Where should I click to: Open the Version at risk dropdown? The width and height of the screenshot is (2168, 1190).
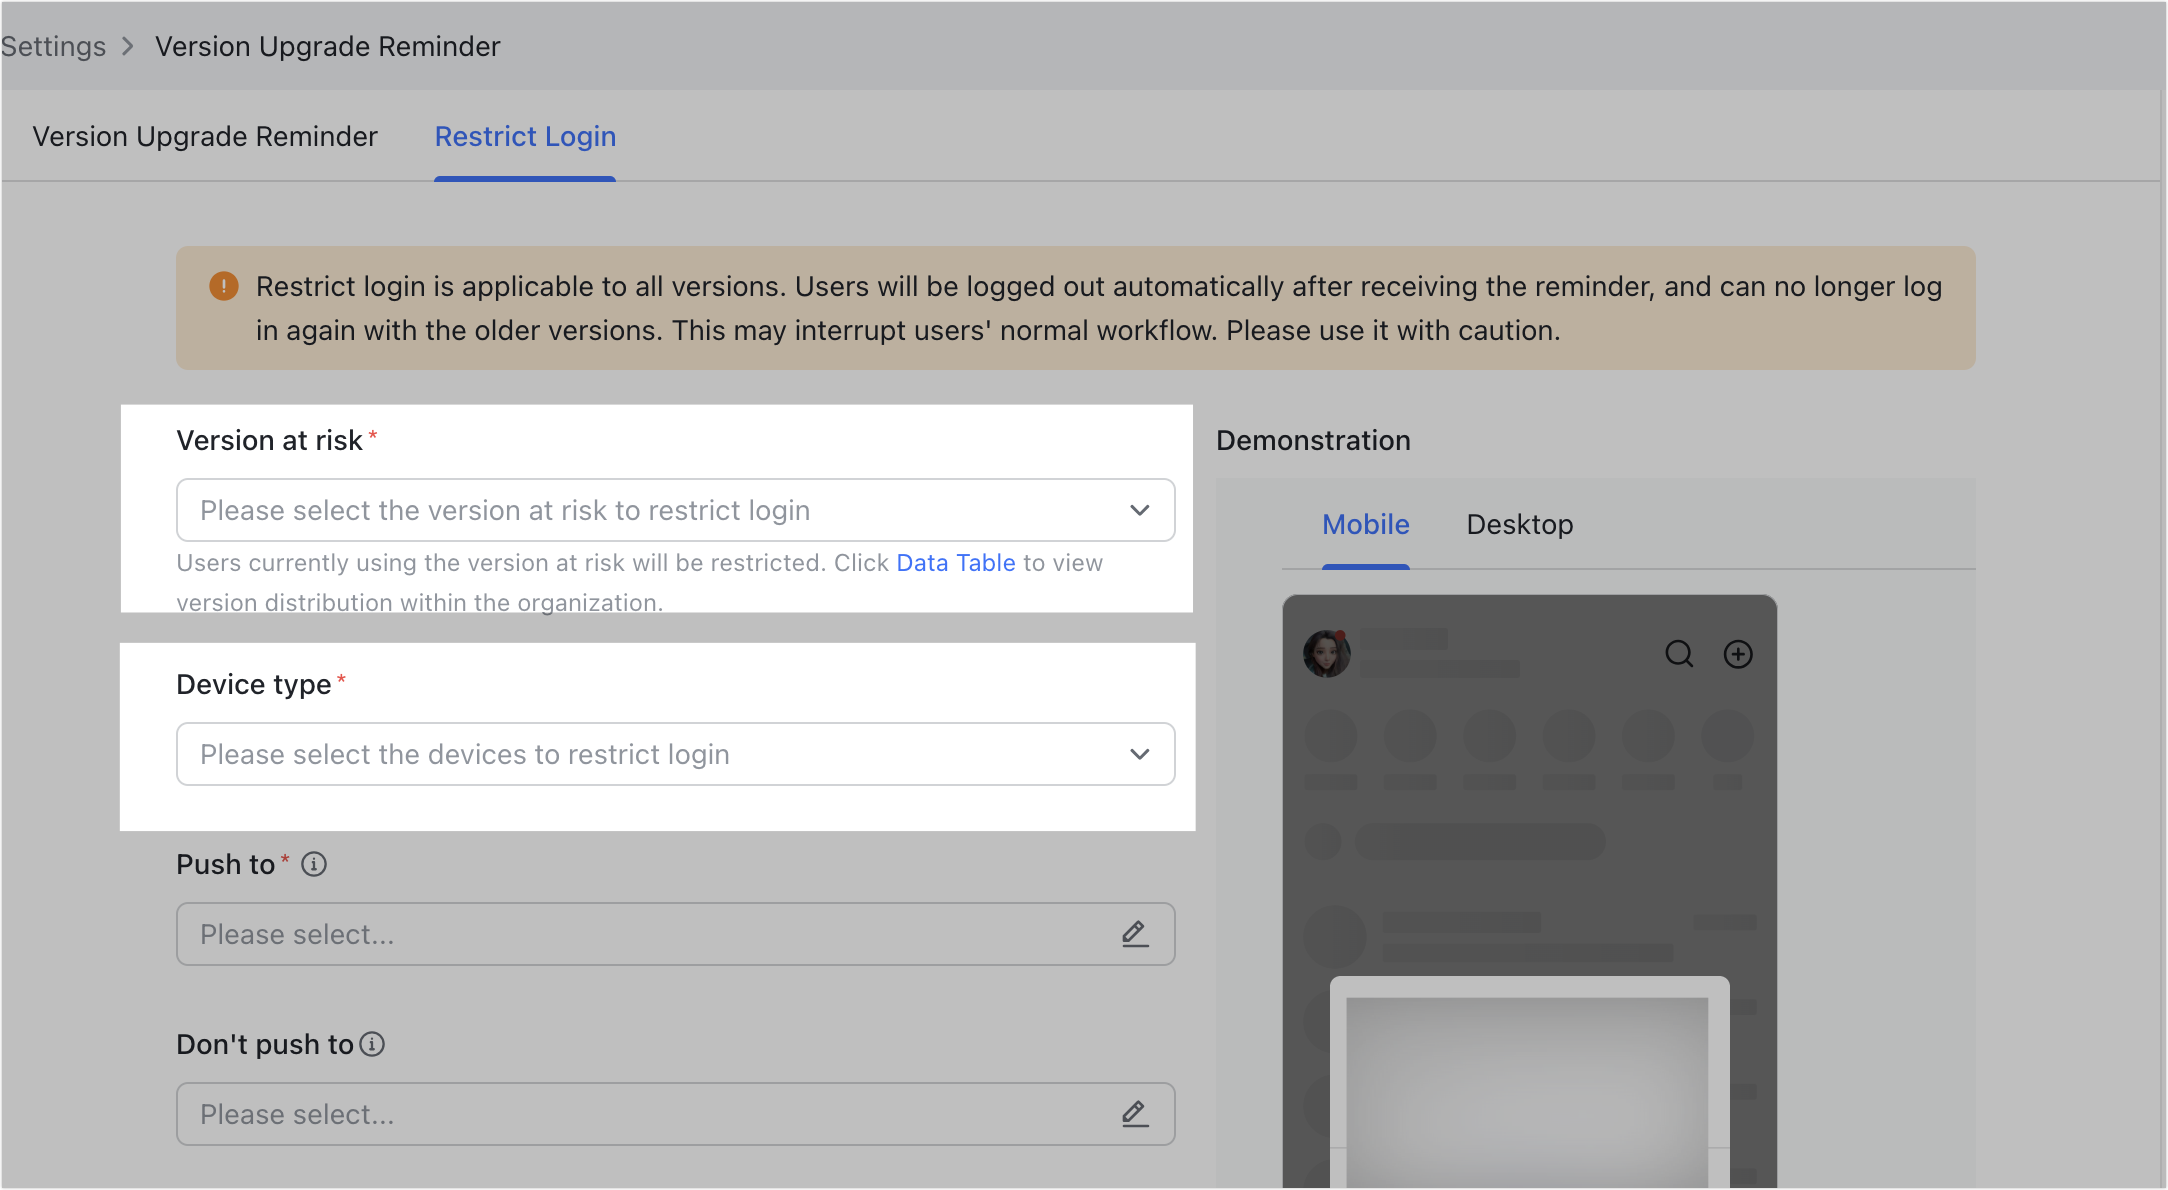click(675, 510)
